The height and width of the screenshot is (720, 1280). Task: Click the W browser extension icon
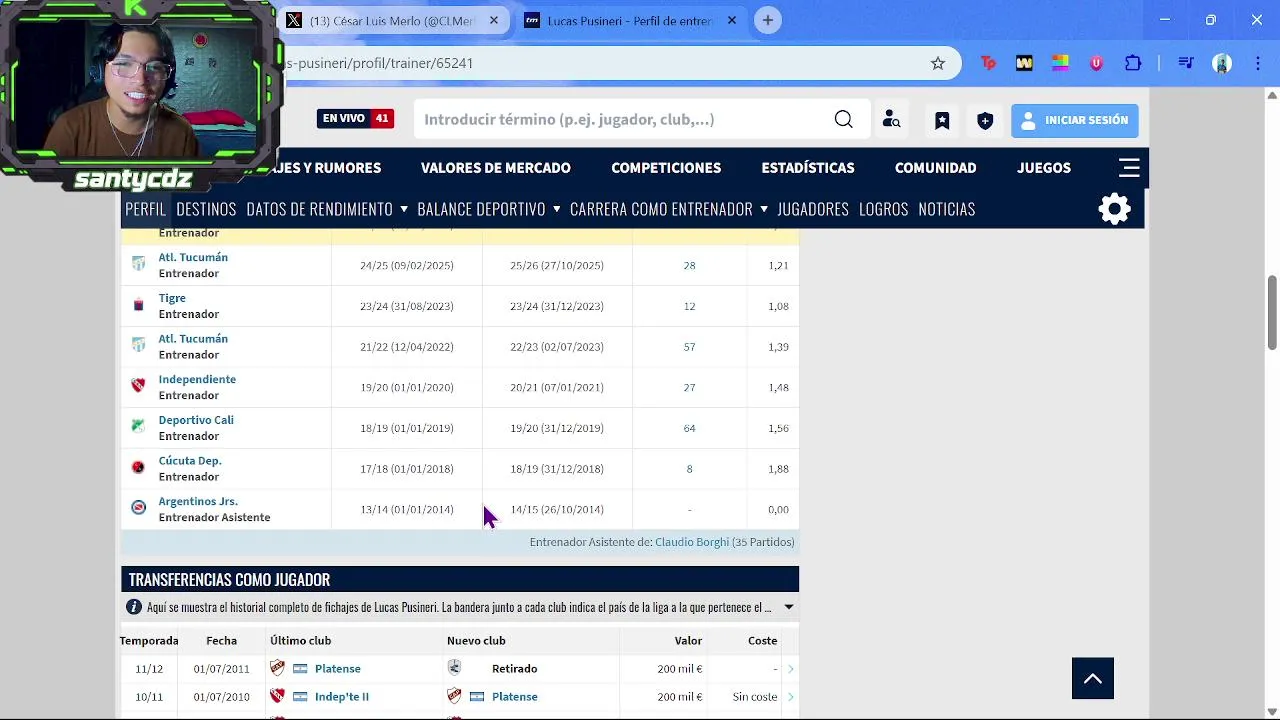[1024, 63]
